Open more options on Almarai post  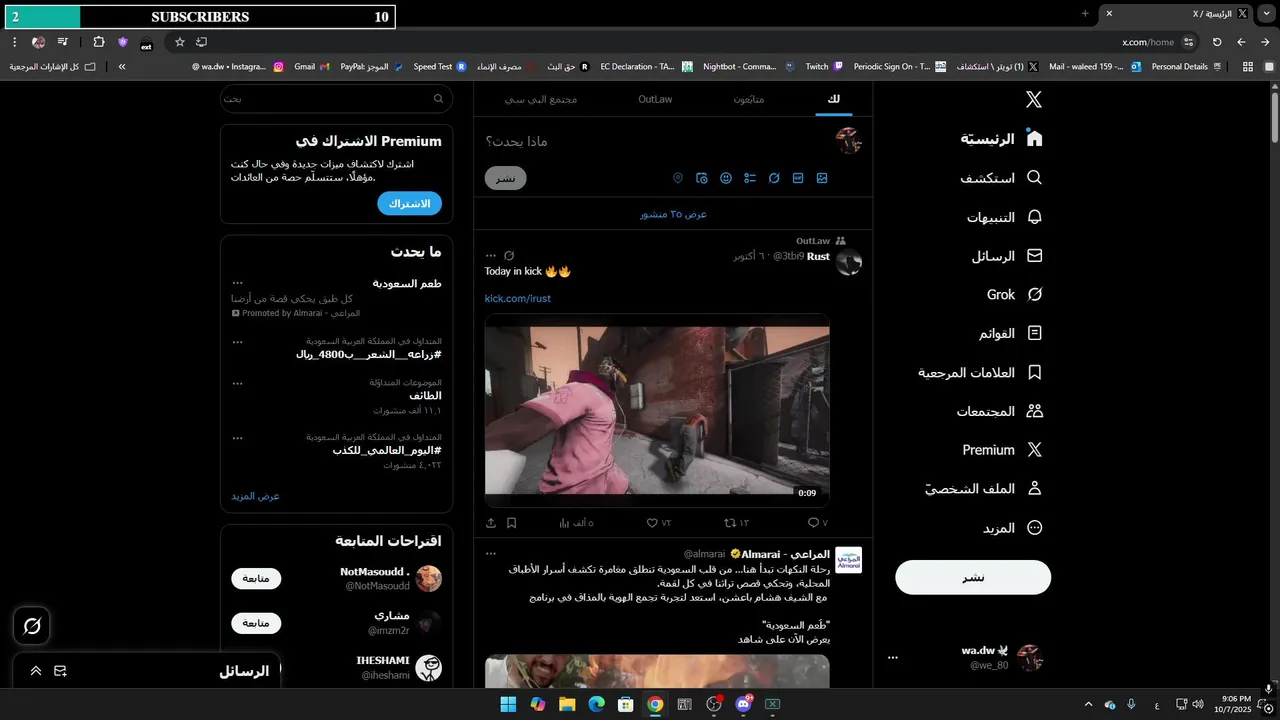click(491, 553)
